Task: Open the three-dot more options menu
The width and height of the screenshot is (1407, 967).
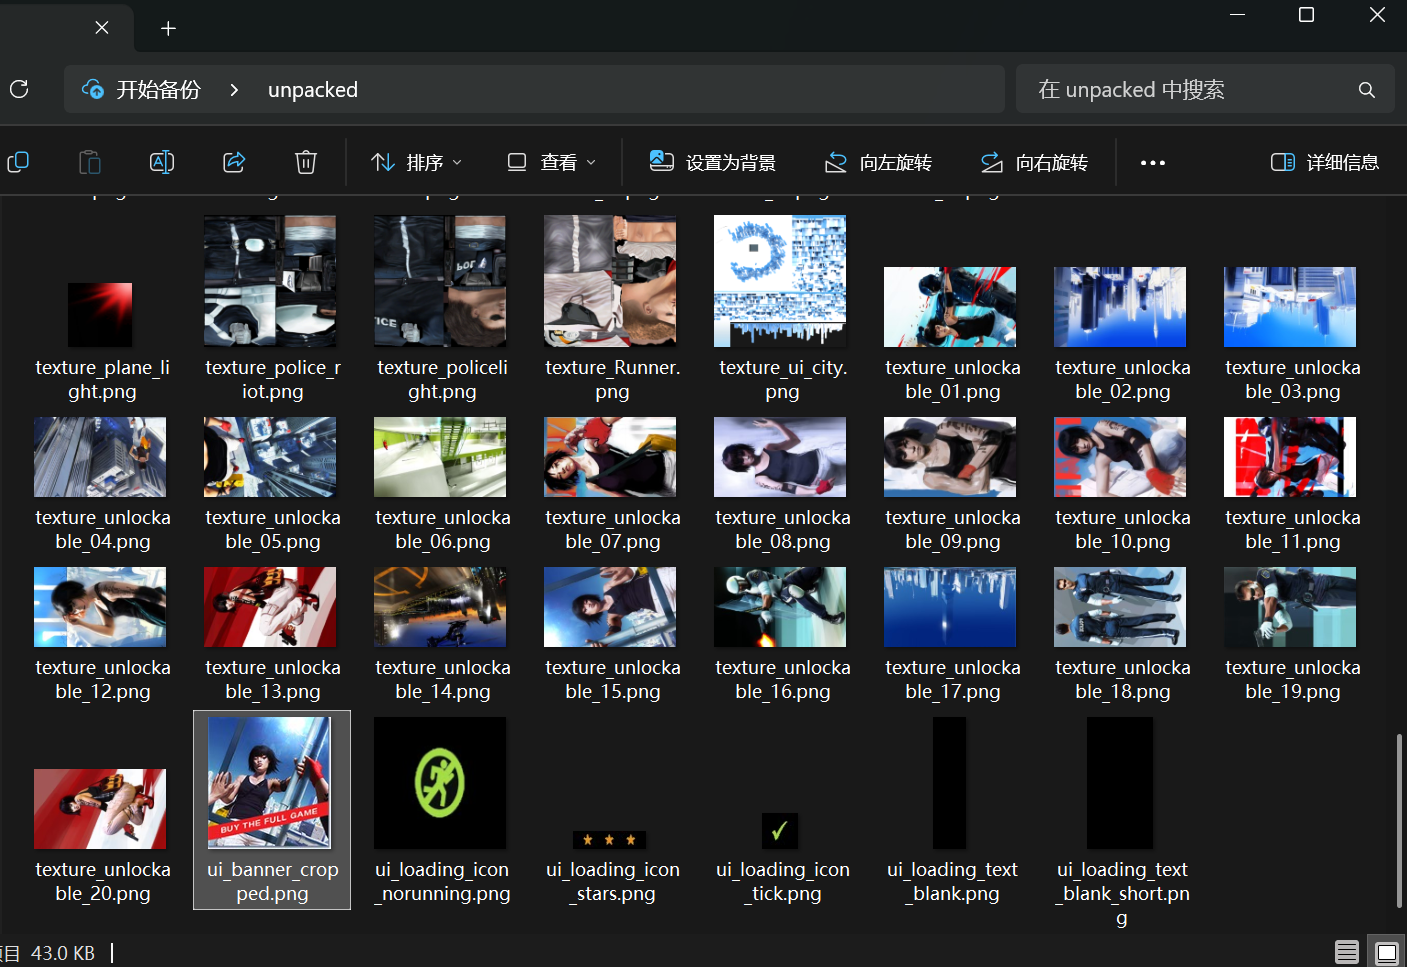Action: tap(1152, 162)
